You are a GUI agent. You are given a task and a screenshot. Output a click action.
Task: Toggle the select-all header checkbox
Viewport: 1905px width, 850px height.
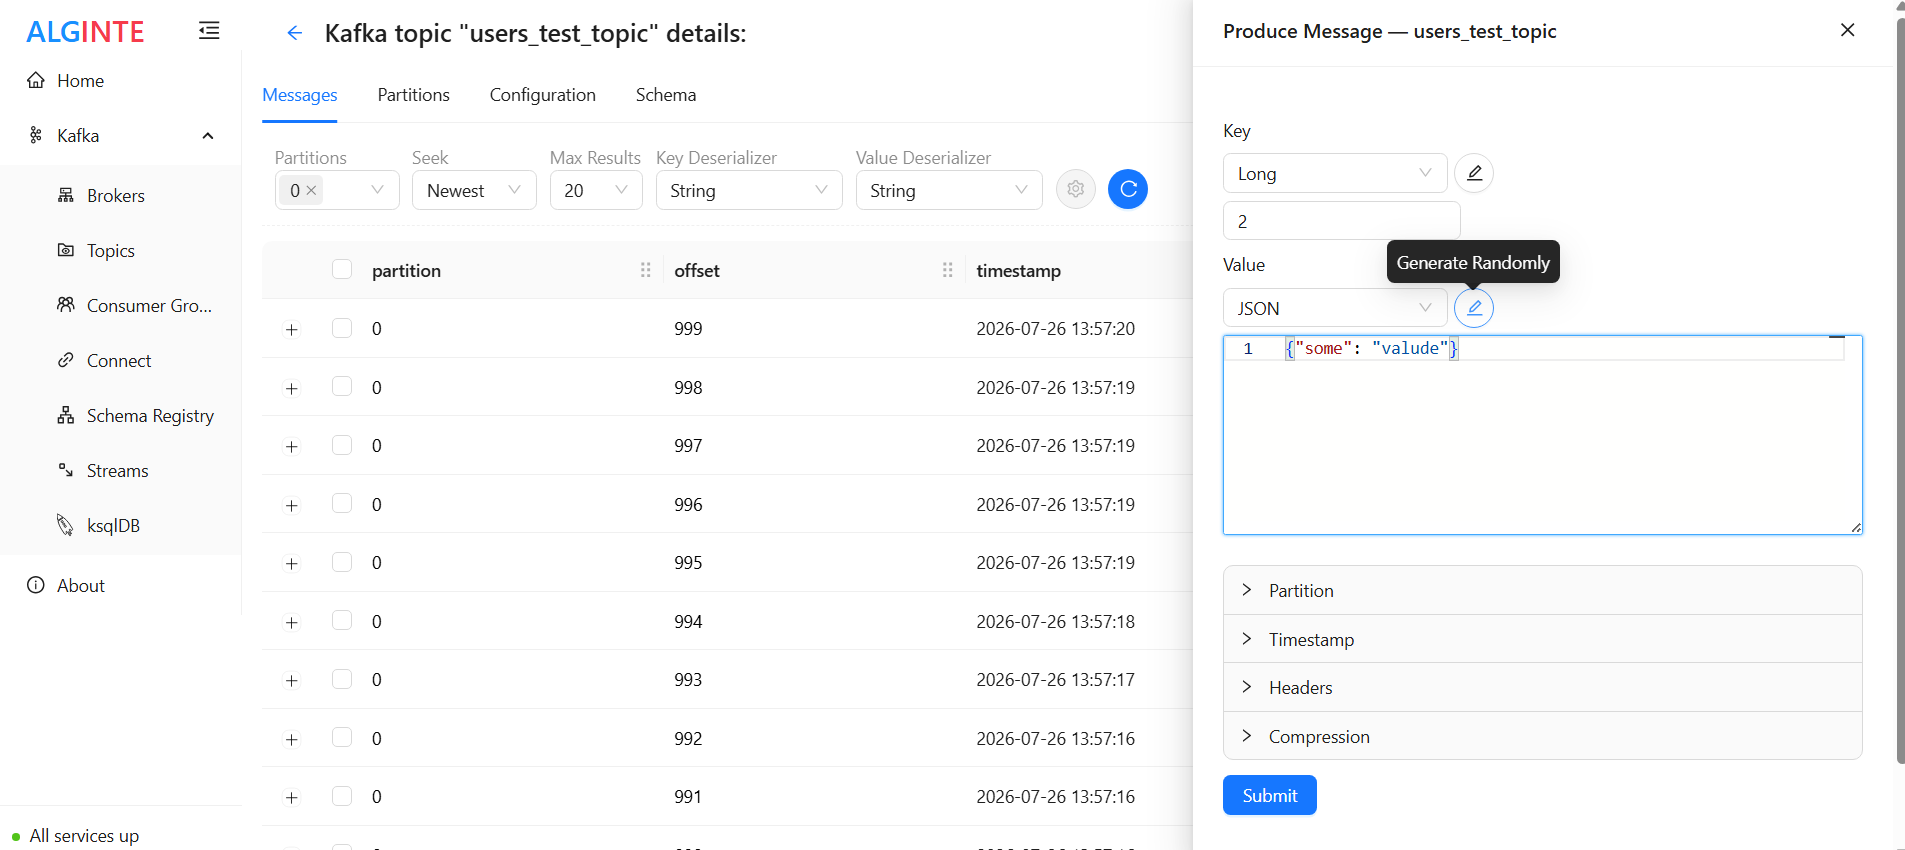tap(342, 269)
